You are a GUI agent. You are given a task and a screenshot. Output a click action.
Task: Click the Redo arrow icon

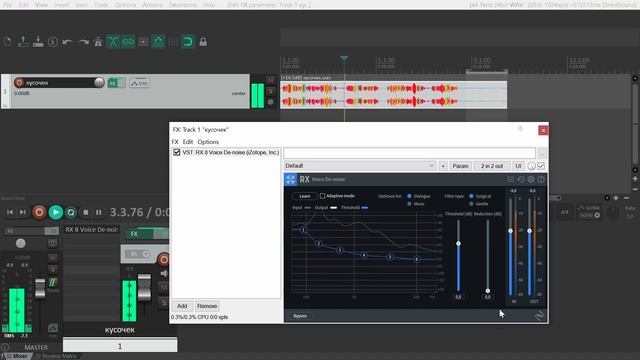coord(83,42)
